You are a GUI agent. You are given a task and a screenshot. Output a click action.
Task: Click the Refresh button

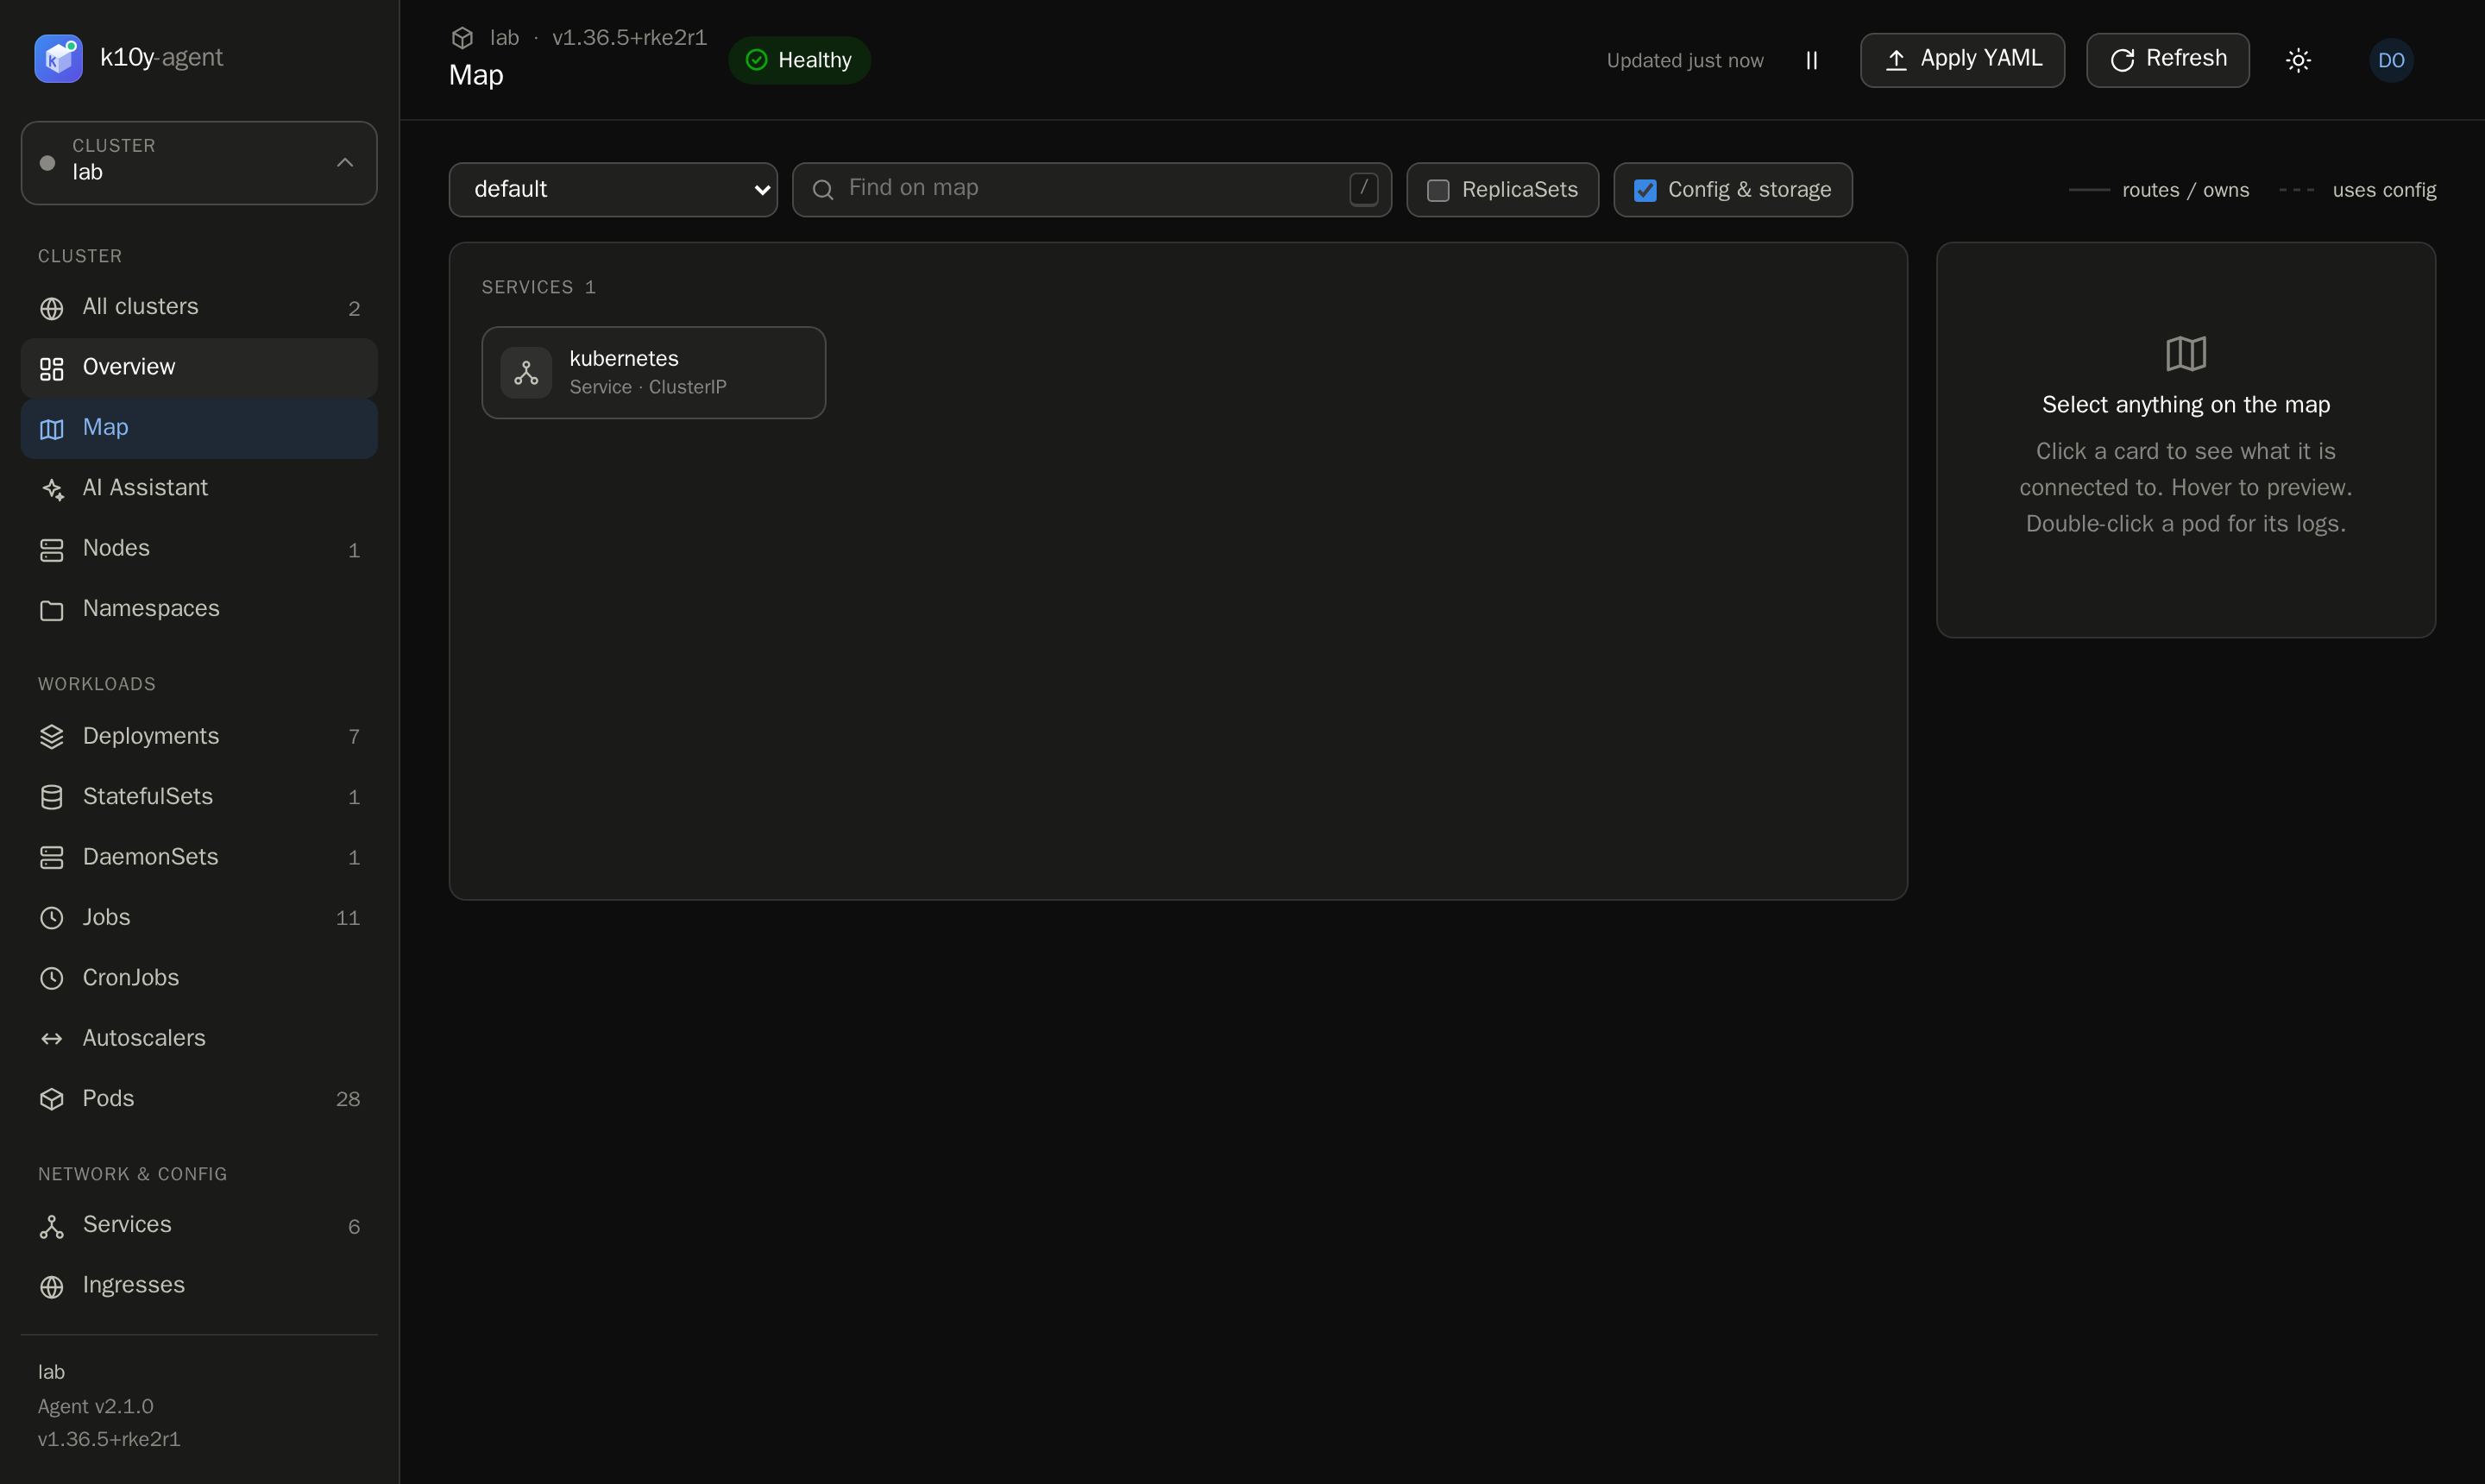pos(2167,60)
